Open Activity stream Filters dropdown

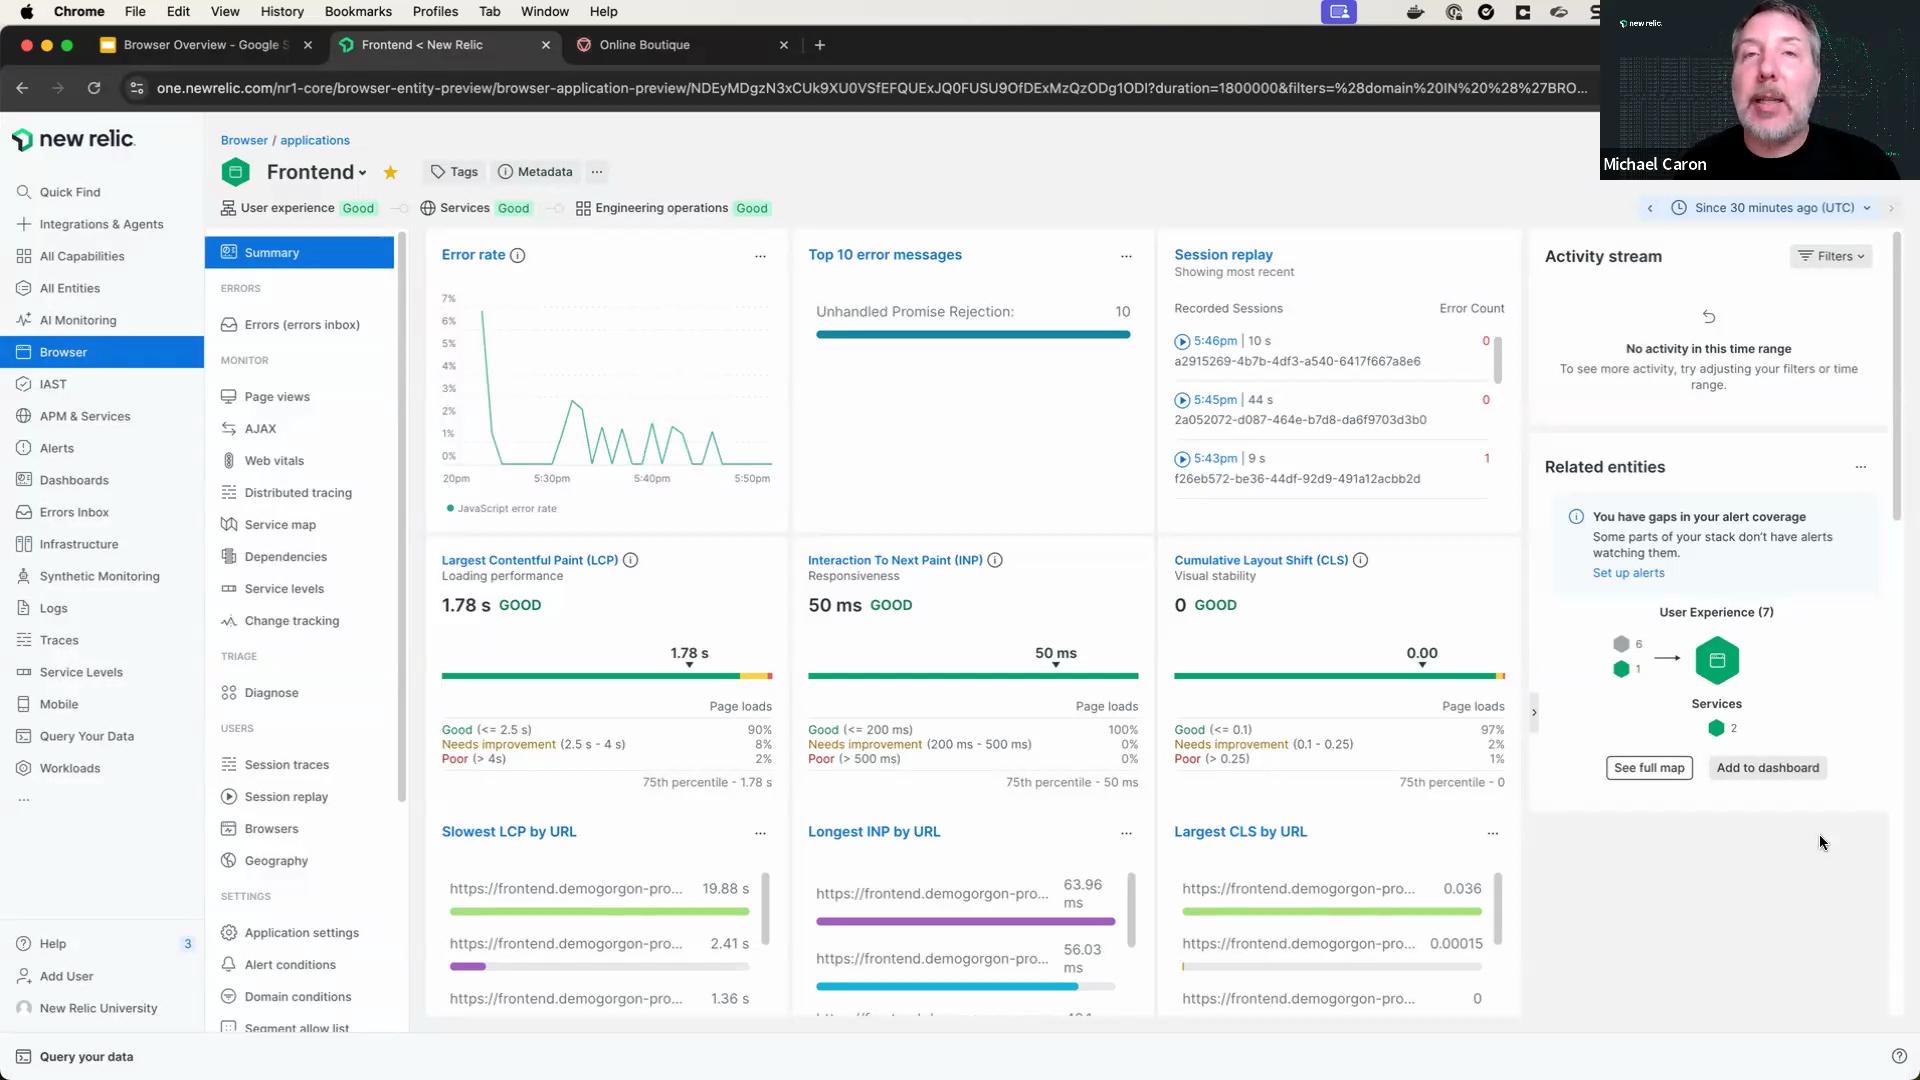point(1831,256)
